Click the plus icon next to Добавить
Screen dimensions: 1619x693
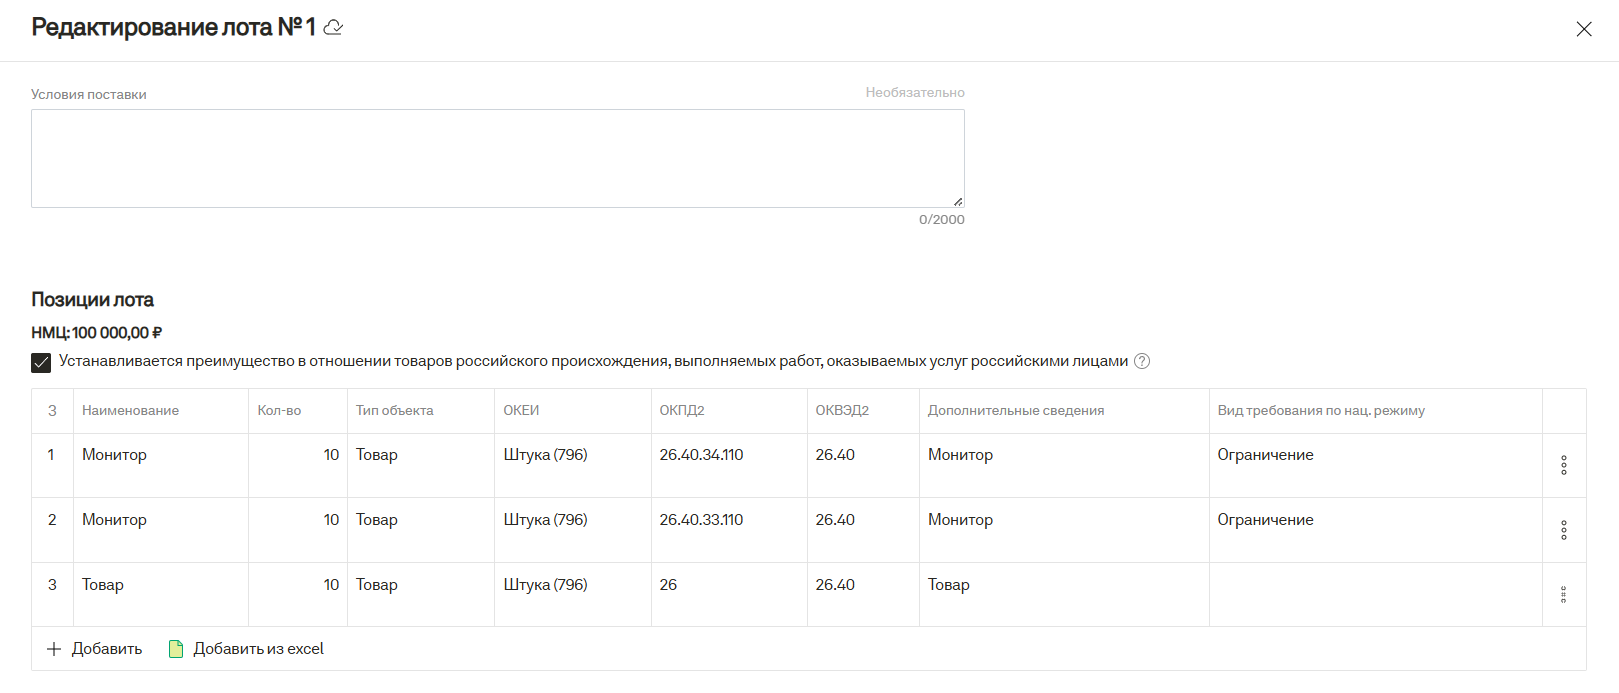click(54, 649)
